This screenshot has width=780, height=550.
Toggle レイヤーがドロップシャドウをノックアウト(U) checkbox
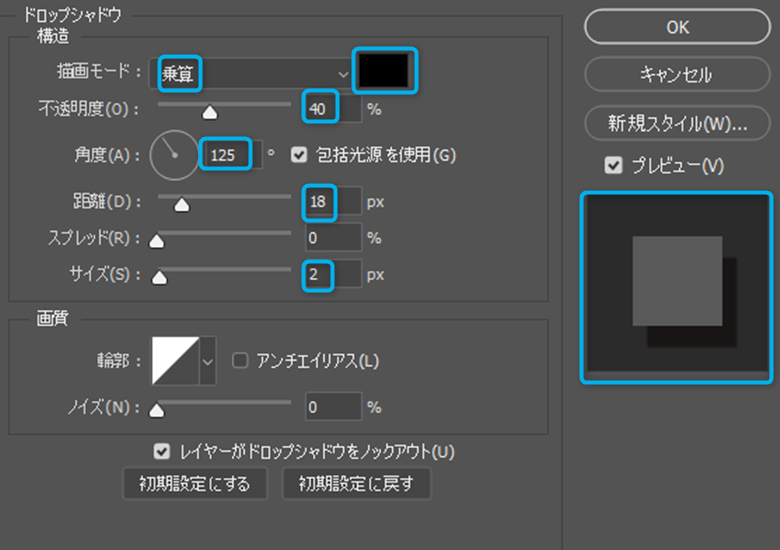[x=162, y=451]
